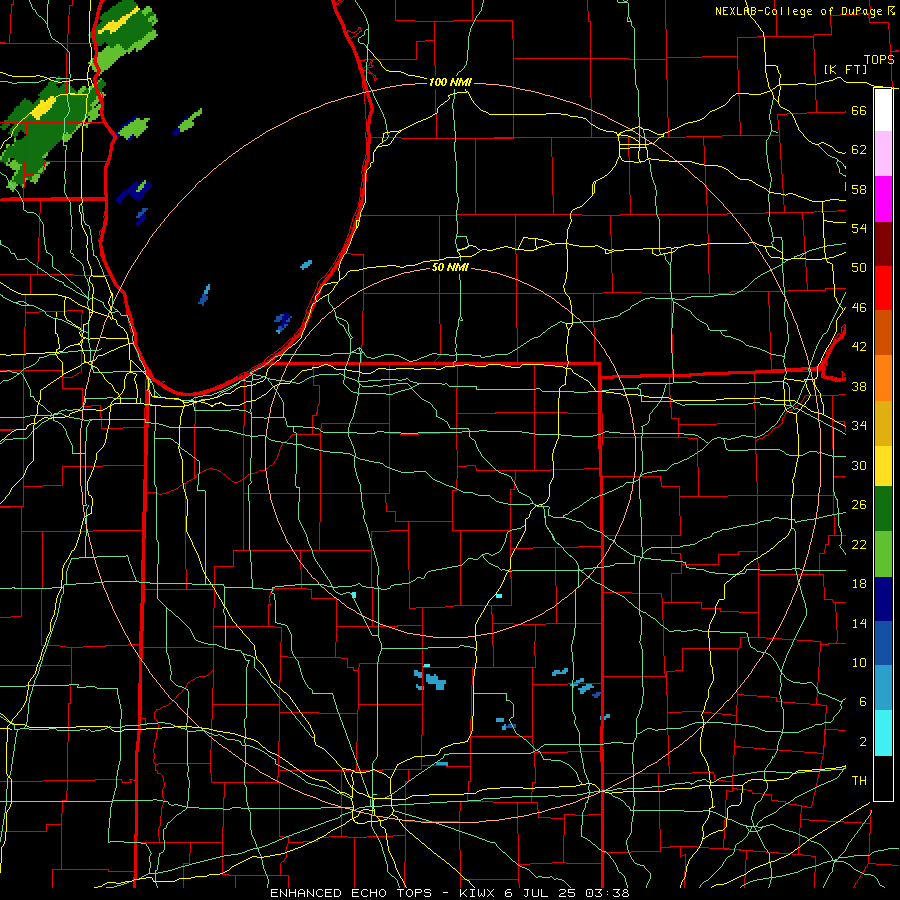The height and width of the screenshot is (900, 900).
Task: Select the 22 legend value
Action: click(x=859, y=544)
